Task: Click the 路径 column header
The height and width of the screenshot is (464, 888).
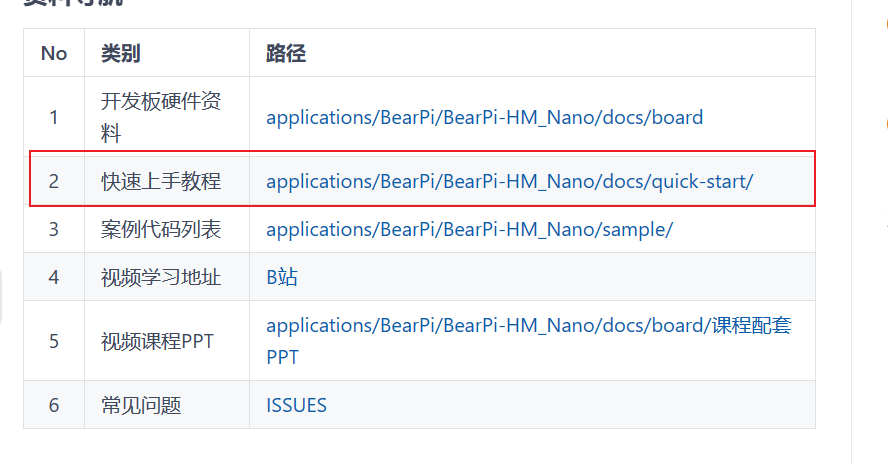Action: pyautogui.click(x=285, y=53)
